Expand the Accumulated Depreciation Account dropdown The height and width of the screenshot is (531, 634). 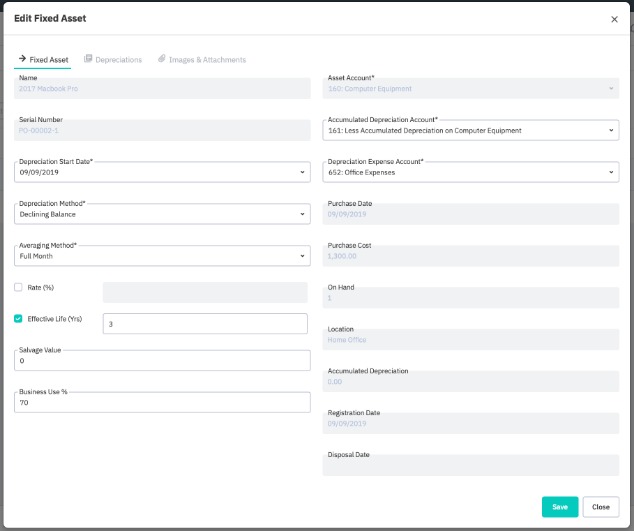(x=611, y=130)
